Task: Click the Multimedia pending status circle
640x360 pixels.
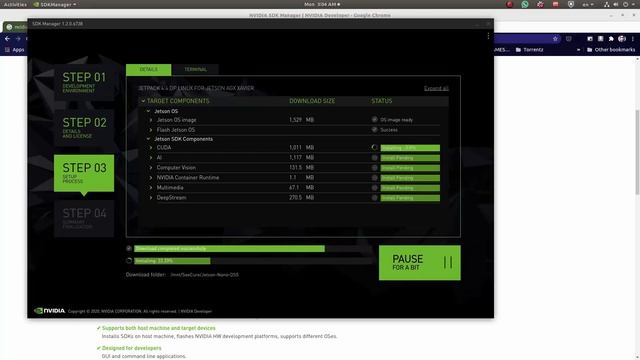Action: (x=374, y=188)
